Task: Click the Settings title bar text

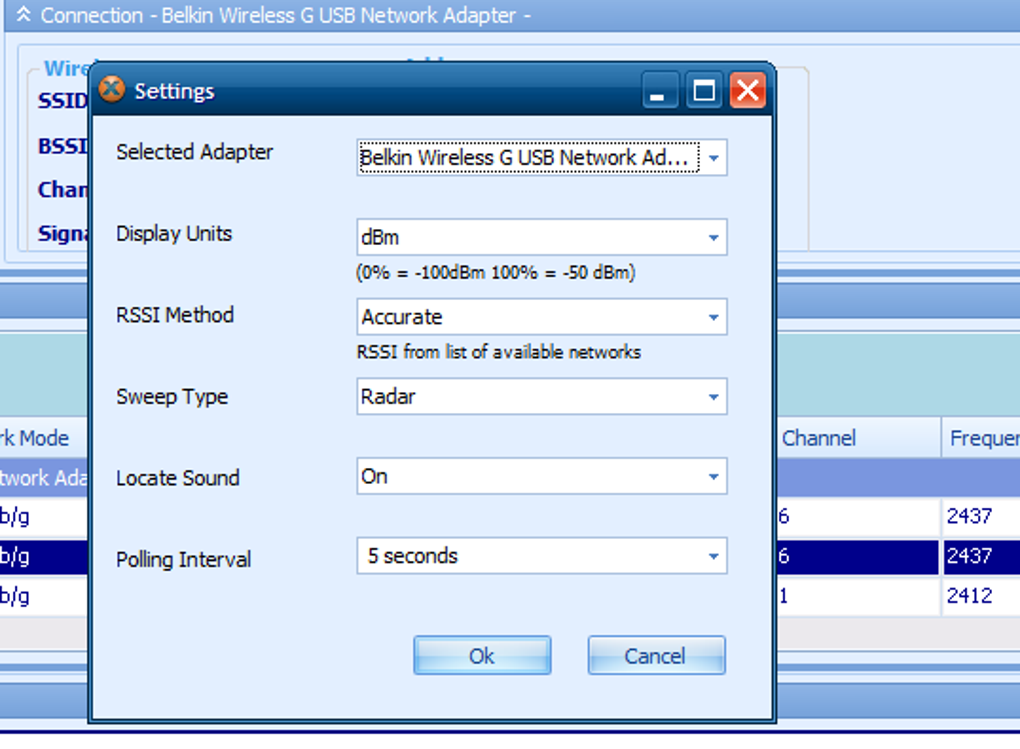Action: pos(174,91)
